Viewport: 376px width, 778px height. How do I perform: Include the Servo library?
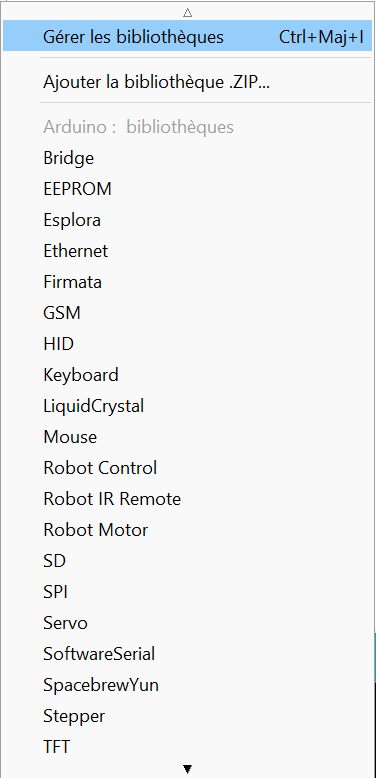(x=188, y=623)
